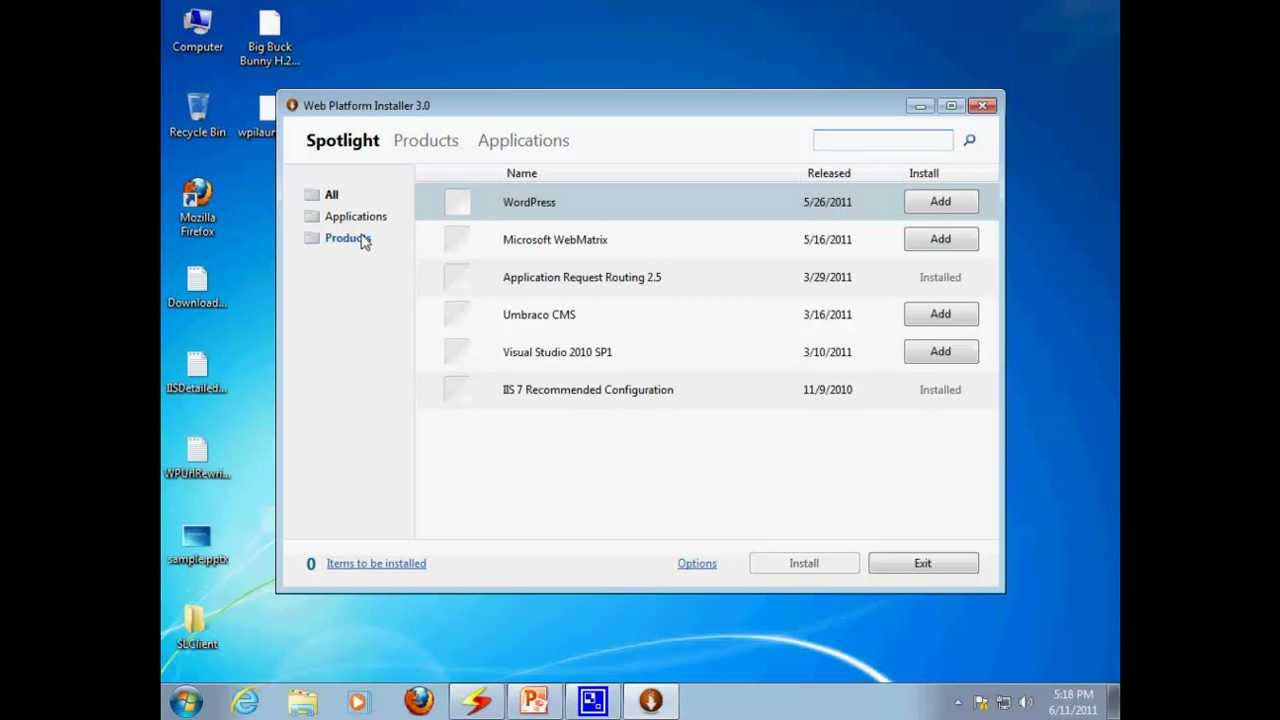This screenshot has height=720, width=1280.
Task: Open the Recycle Bin desktop icon
Action: [x=197, y=114]
